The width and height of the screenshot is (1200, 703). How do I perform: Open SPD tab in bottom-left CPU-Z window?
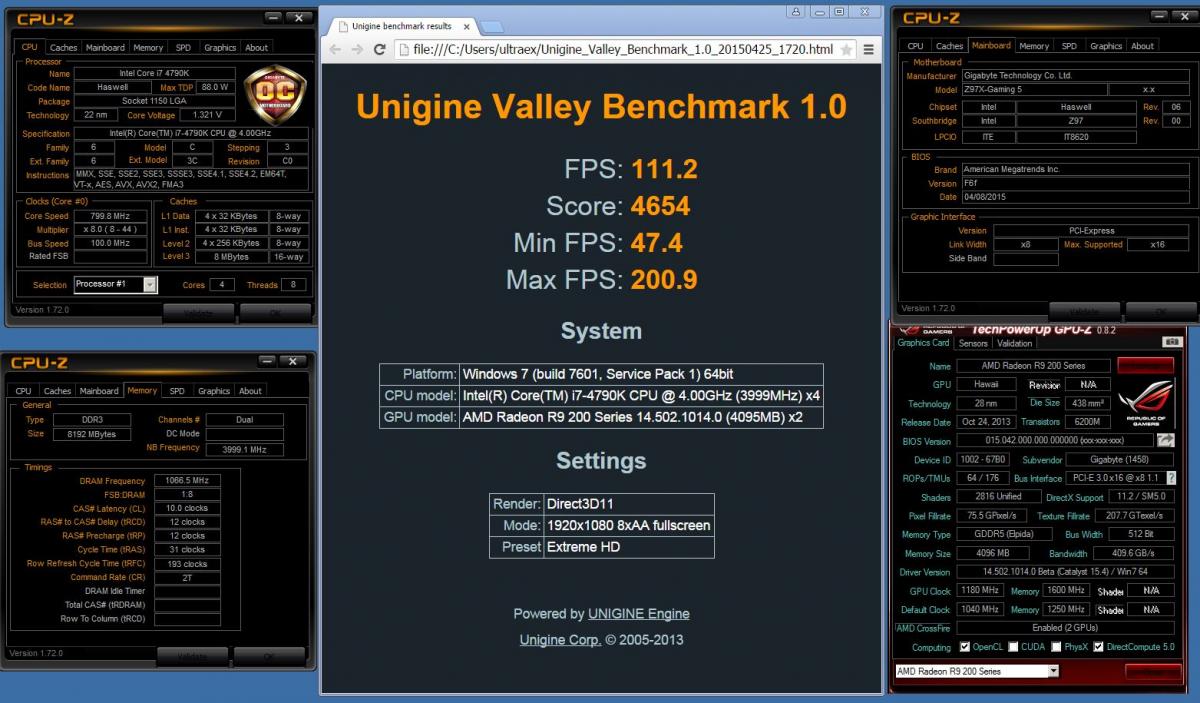tap(177, 391)
